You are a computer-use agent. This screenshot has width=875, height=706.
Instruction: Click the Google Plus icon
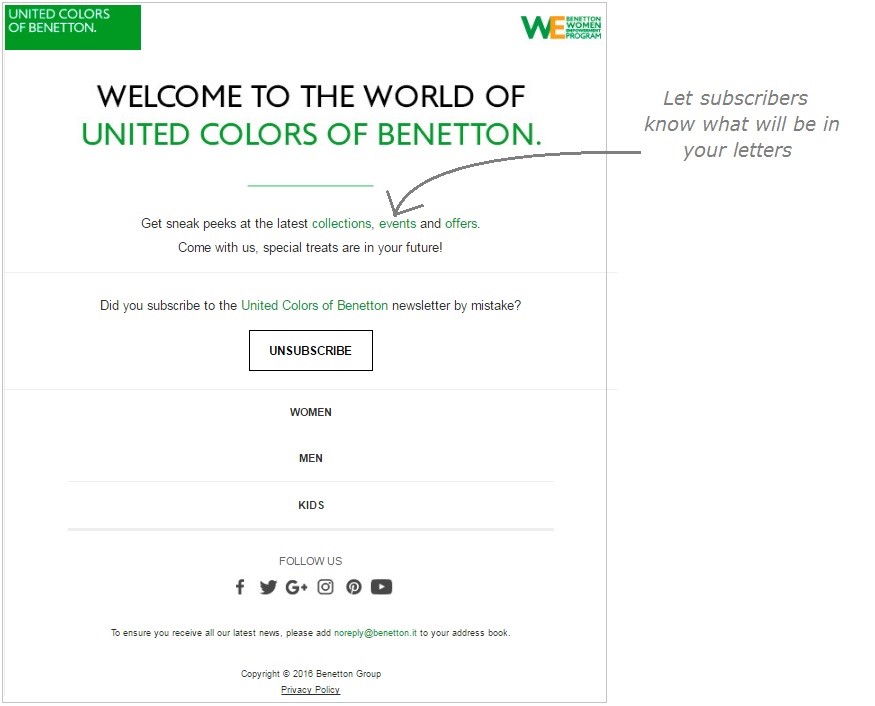(x=296, y=587)
